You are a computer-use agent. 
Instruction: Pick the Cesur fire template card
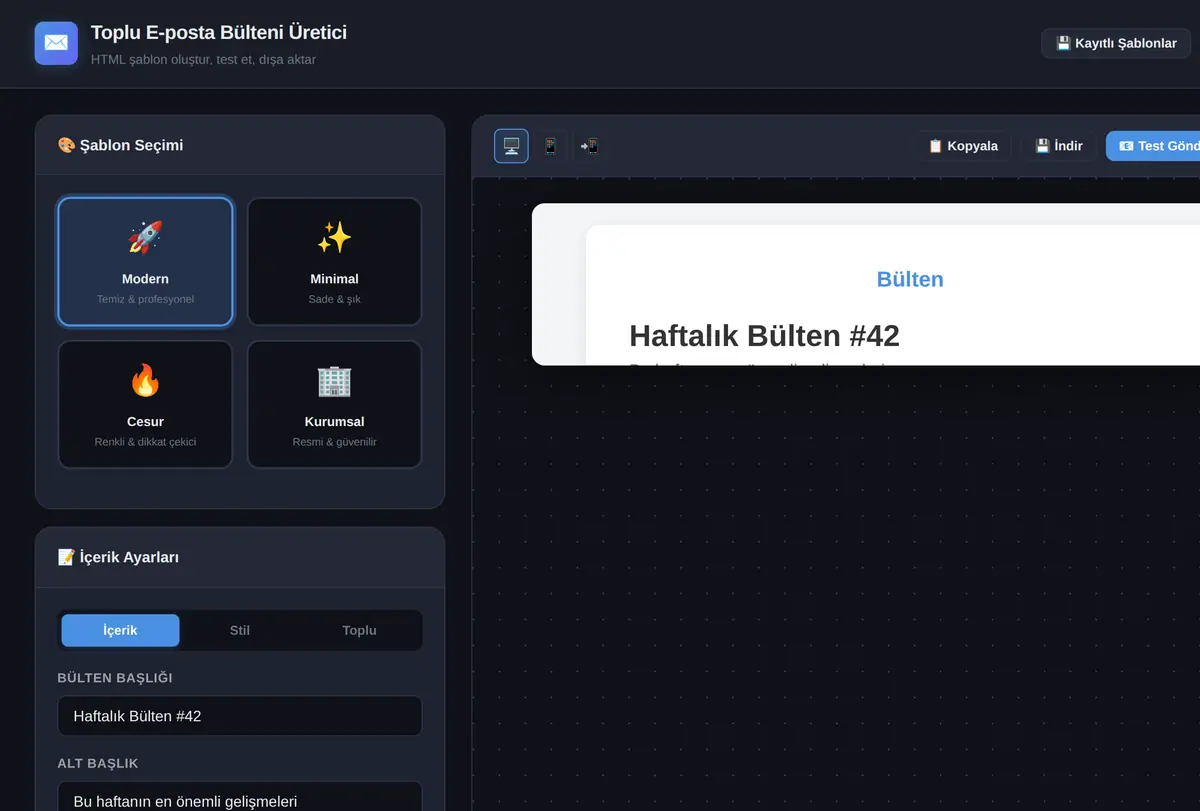pos(145,404)
